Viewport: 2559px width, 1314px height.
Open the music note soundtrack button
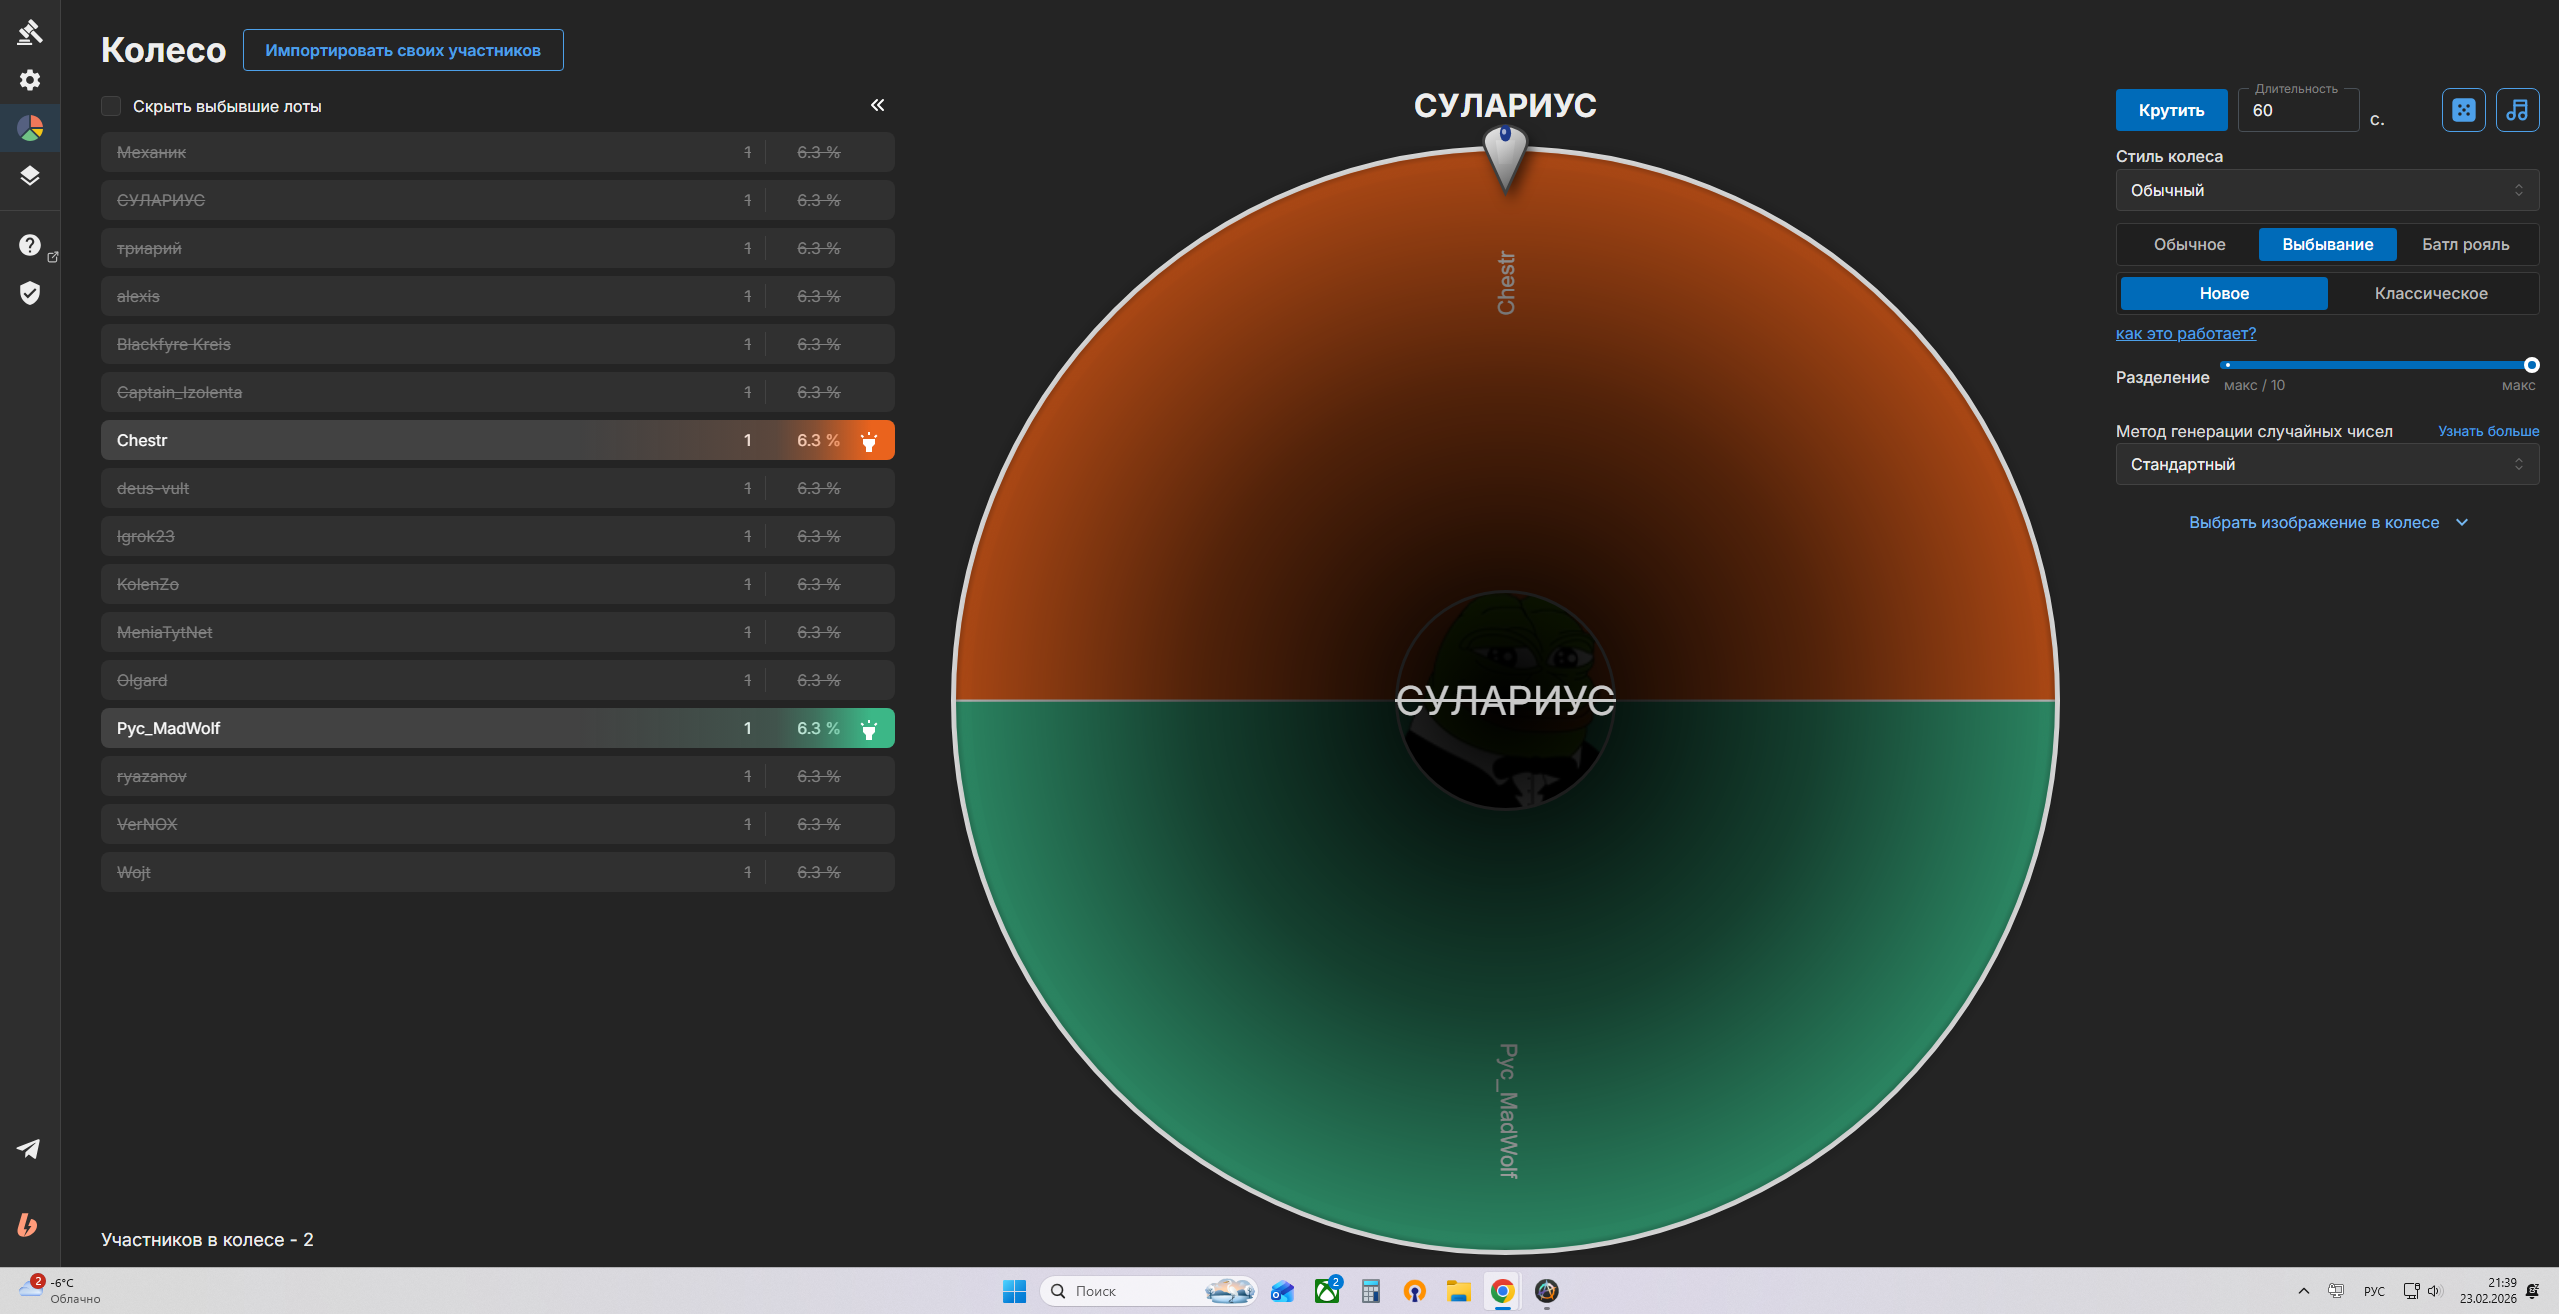coord(2518,110)
